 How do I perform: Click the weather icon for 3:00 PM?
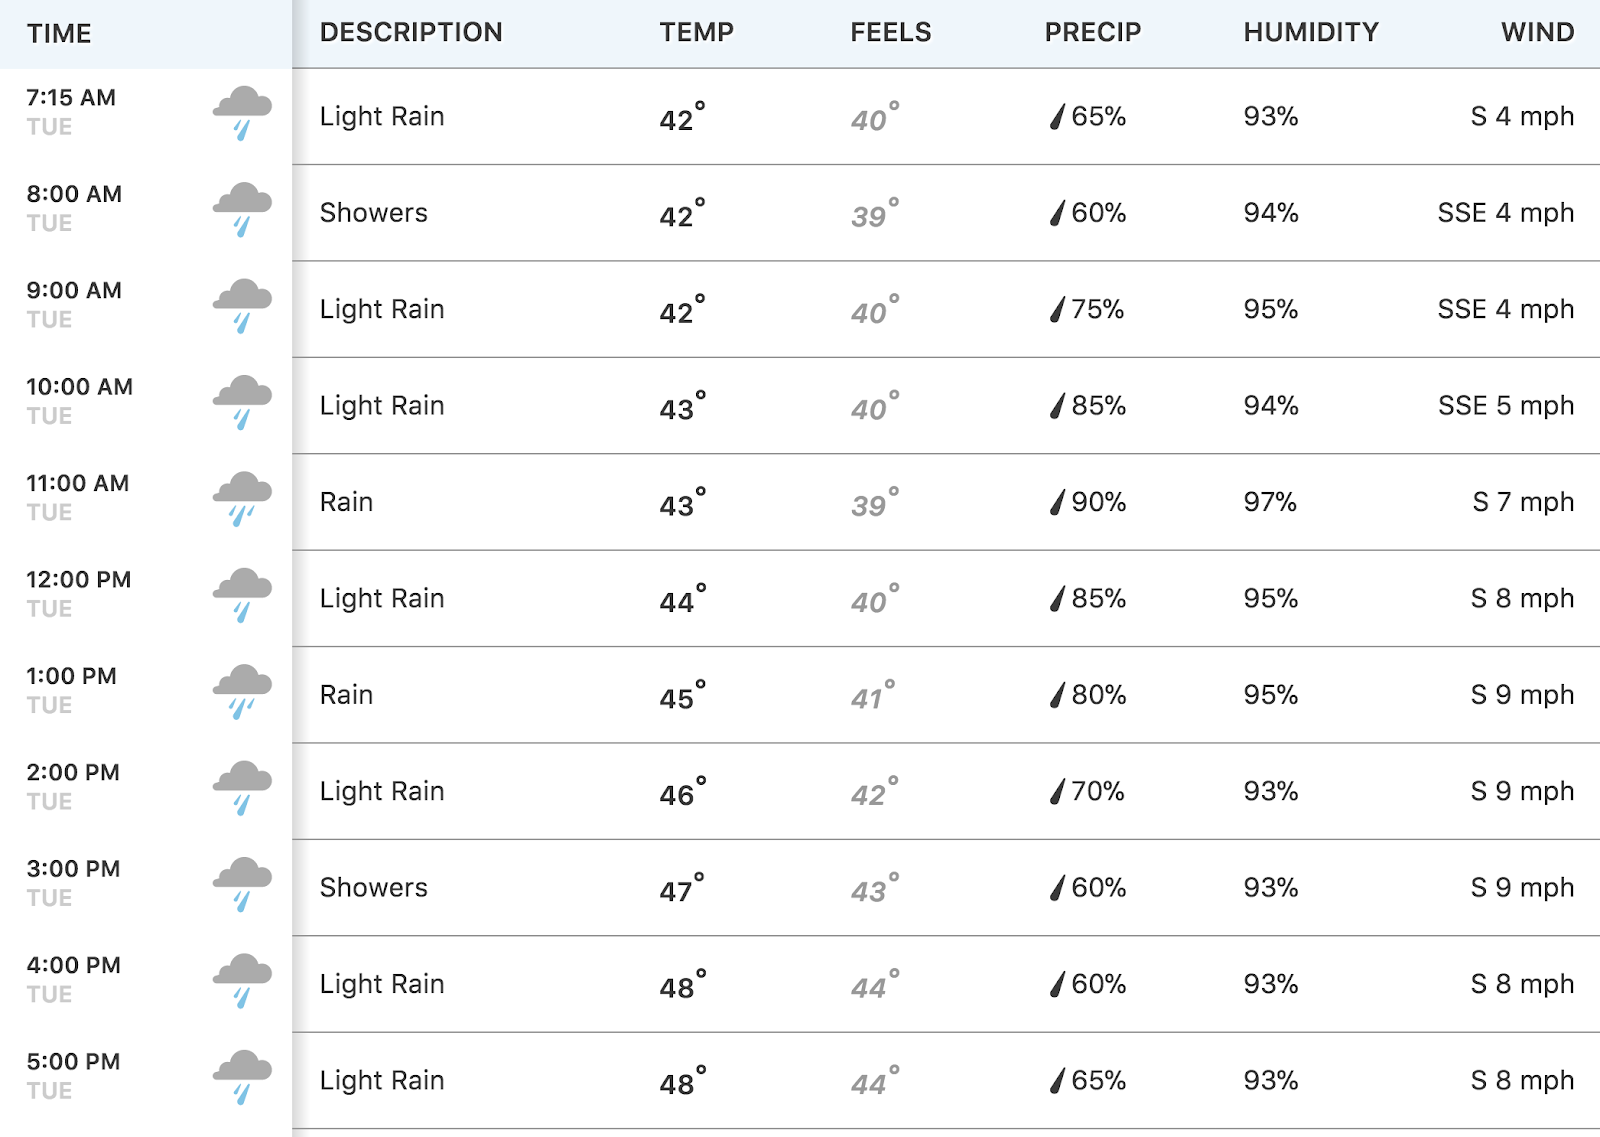(242, 885)
